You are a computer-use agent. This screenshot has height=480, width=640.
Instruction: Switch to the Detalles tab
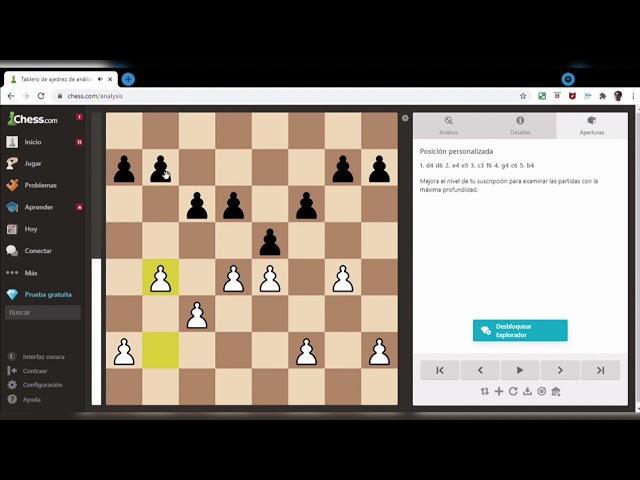pyautogui.click(x=520, y=126)
